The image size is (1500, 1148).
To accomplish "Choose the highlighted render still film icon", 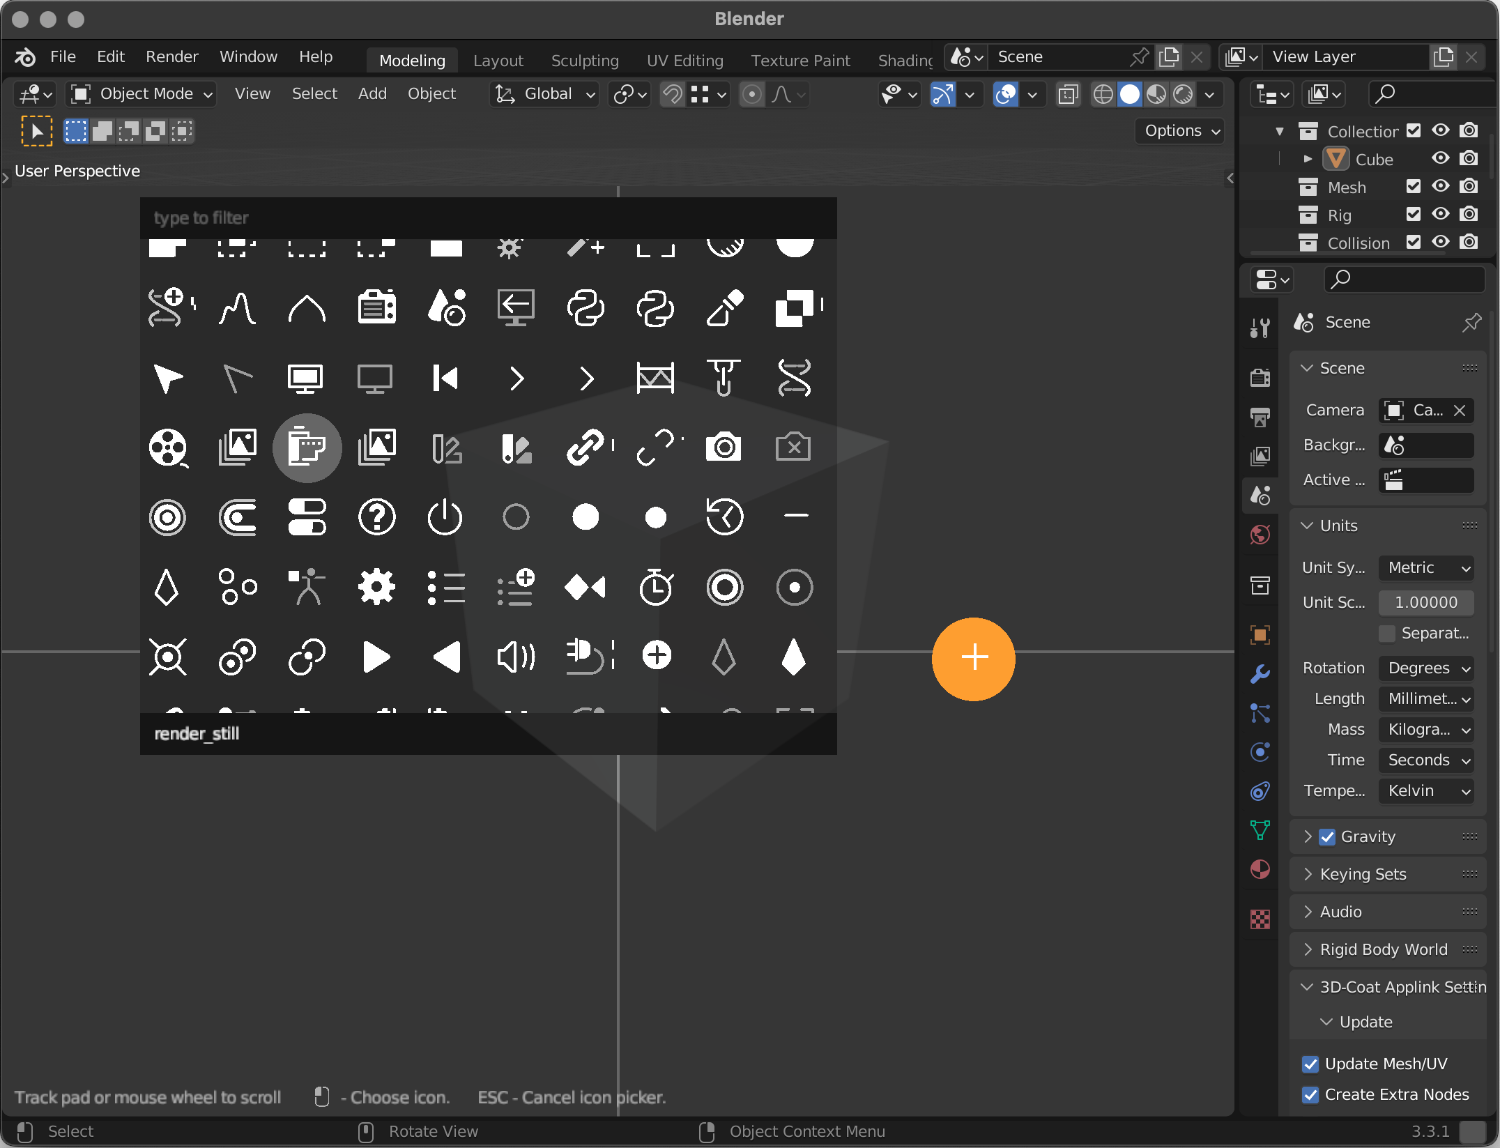I will (x=307, y=448).
